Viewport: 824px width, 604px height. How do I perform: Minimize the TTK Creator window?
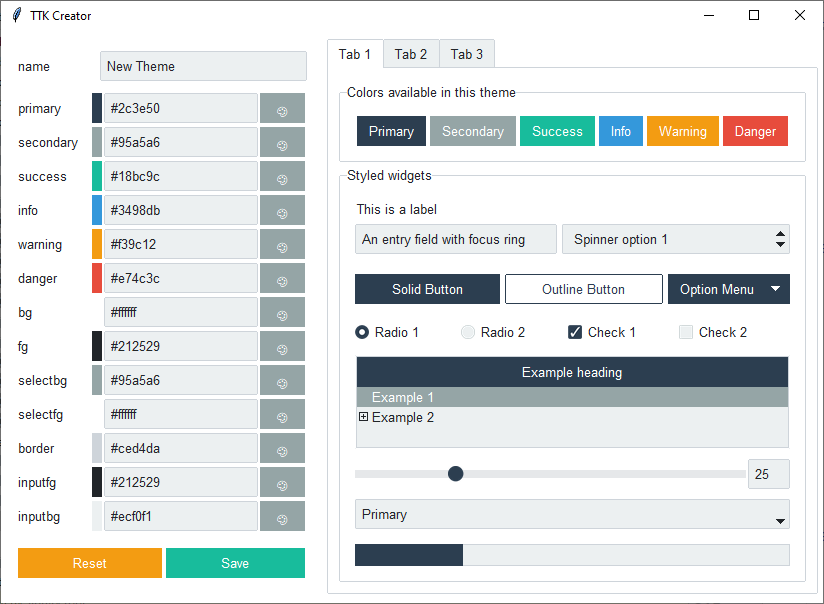[x=709, y=15]
